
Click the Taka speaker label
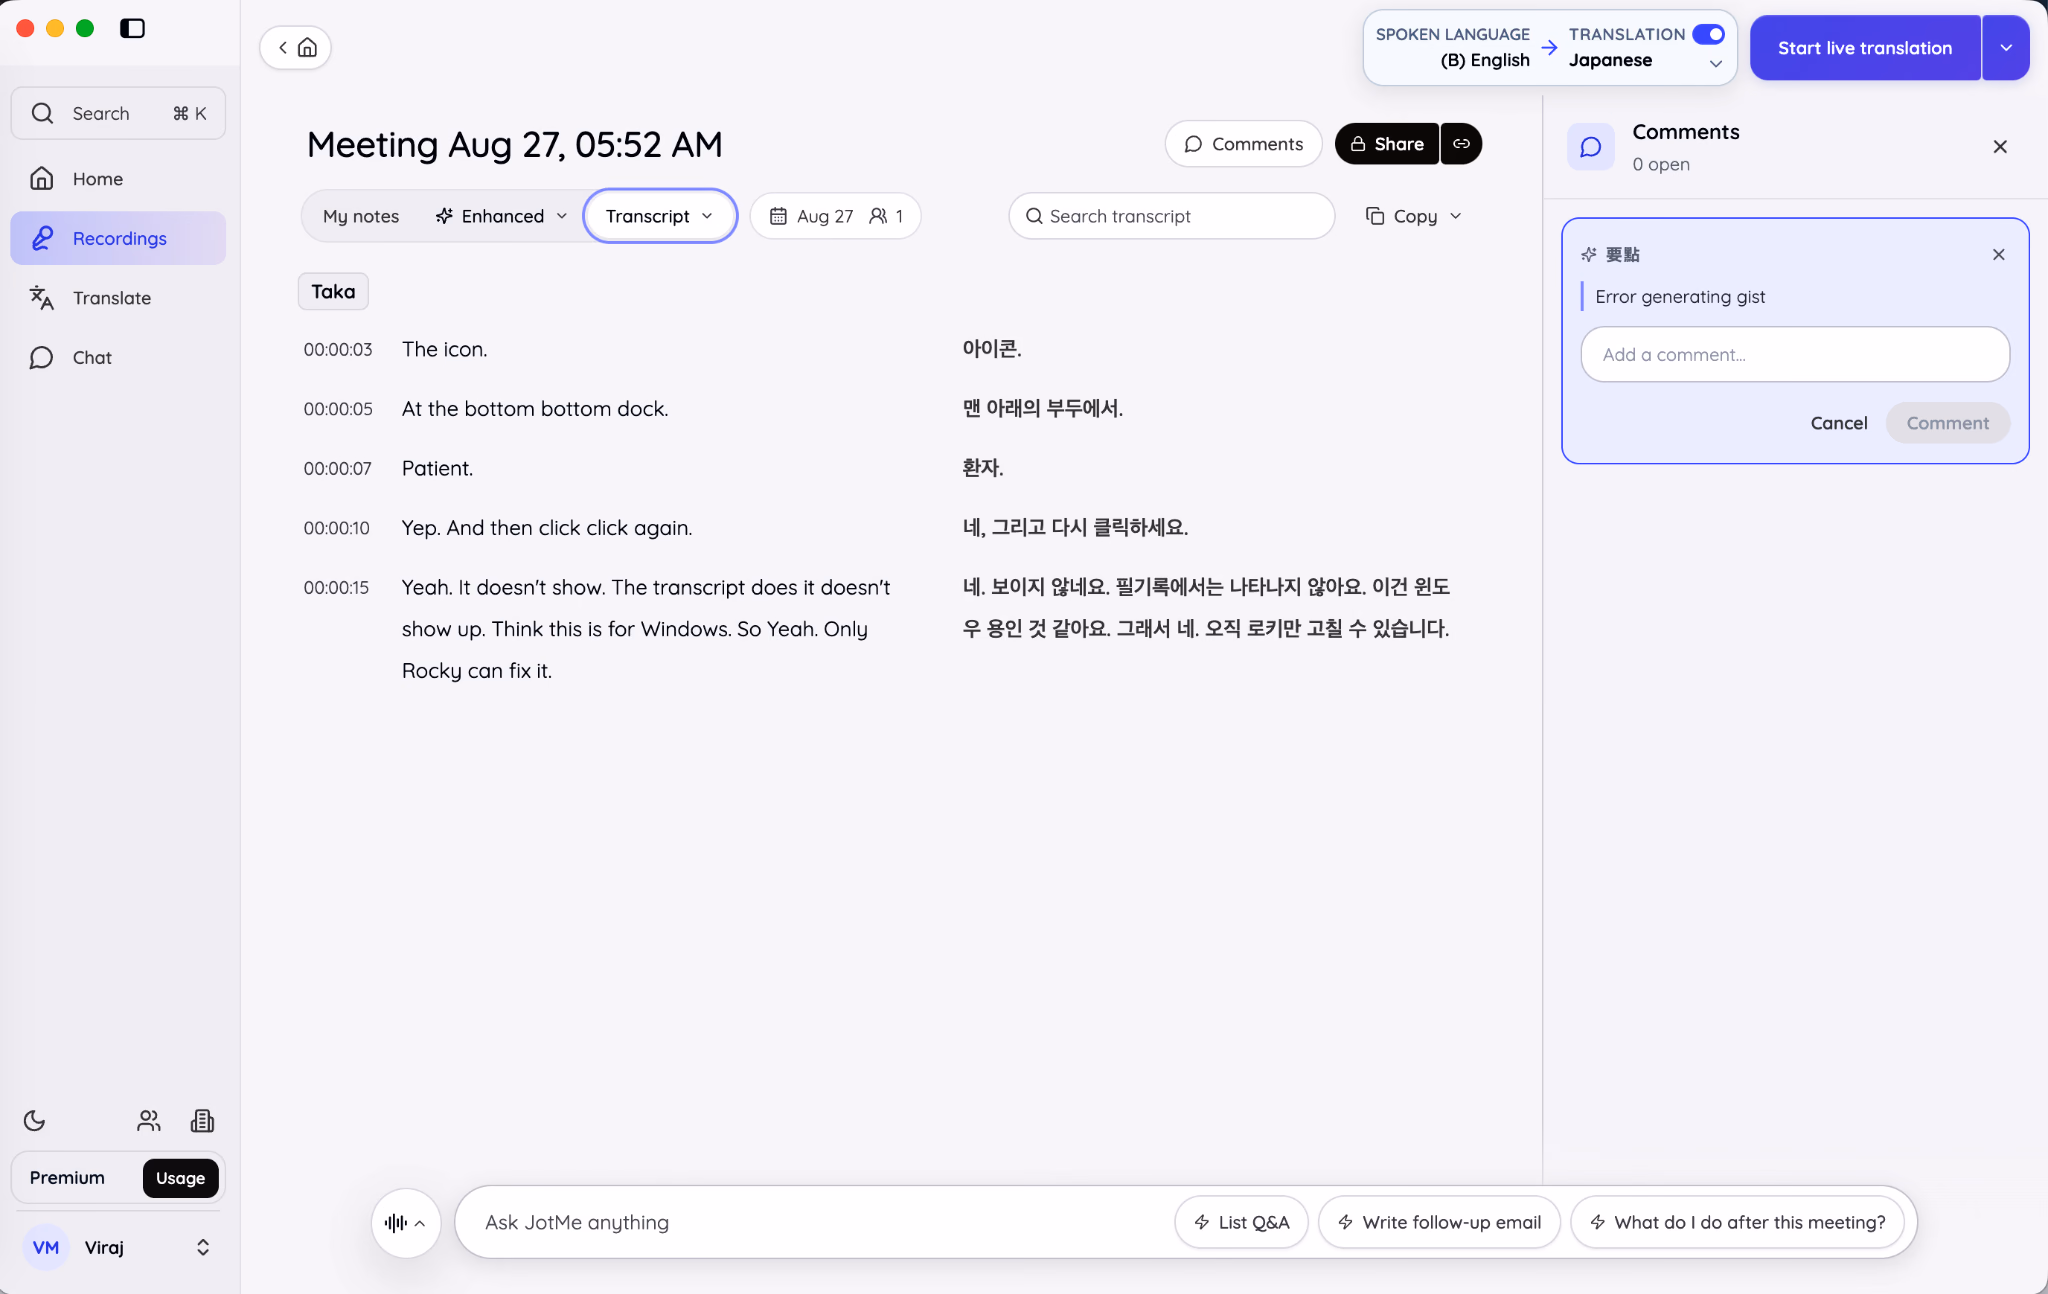click(x=333, y=291)
